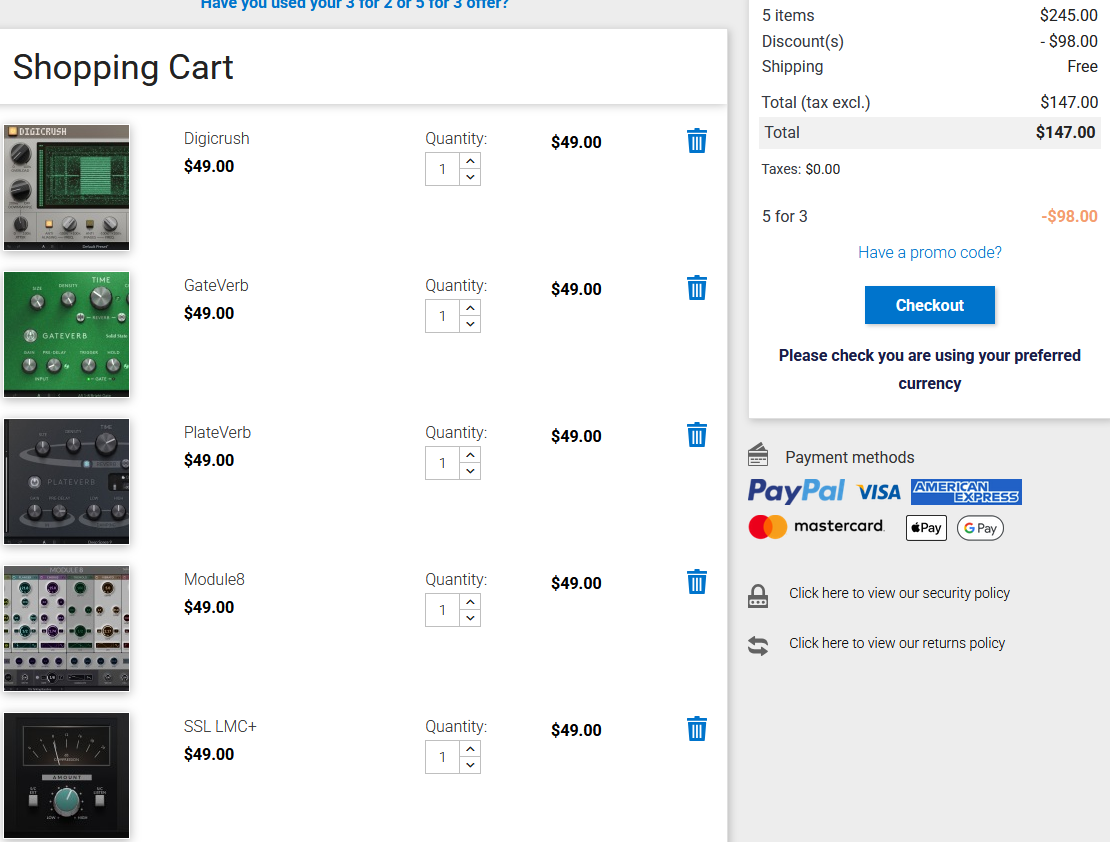The image size is (1110, 842).
Task: Remove GateVerb using its trash icon
Action: (x=697, y=288)
